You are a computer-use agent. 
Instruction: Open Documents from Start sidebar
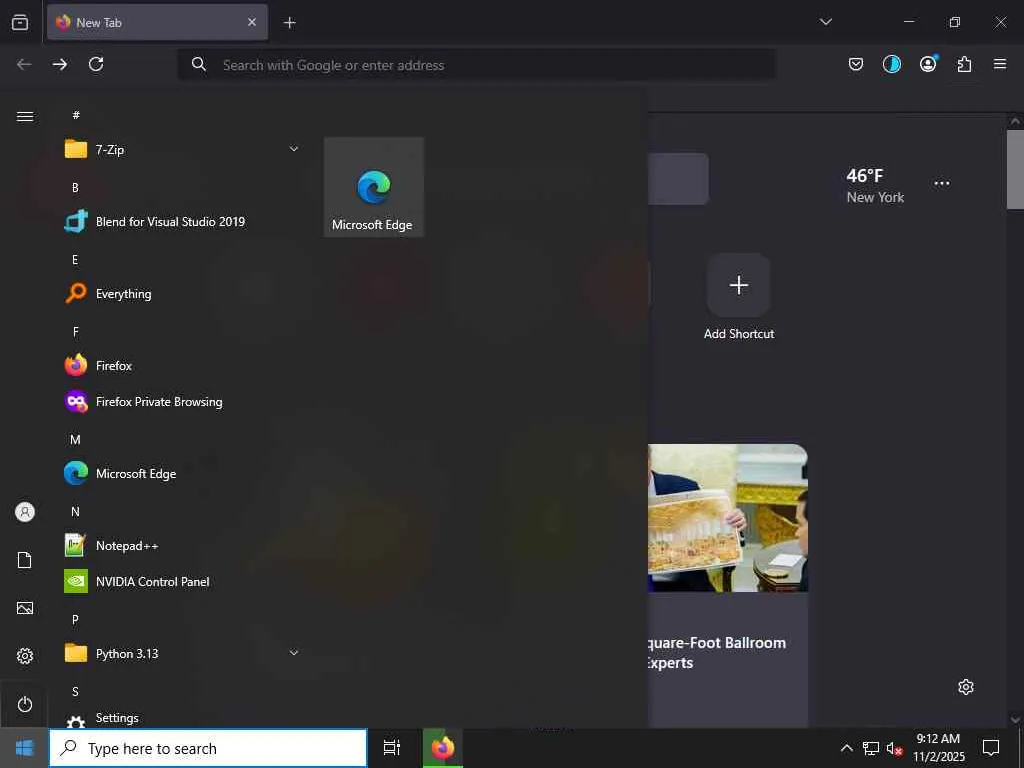tap(25, 560)
